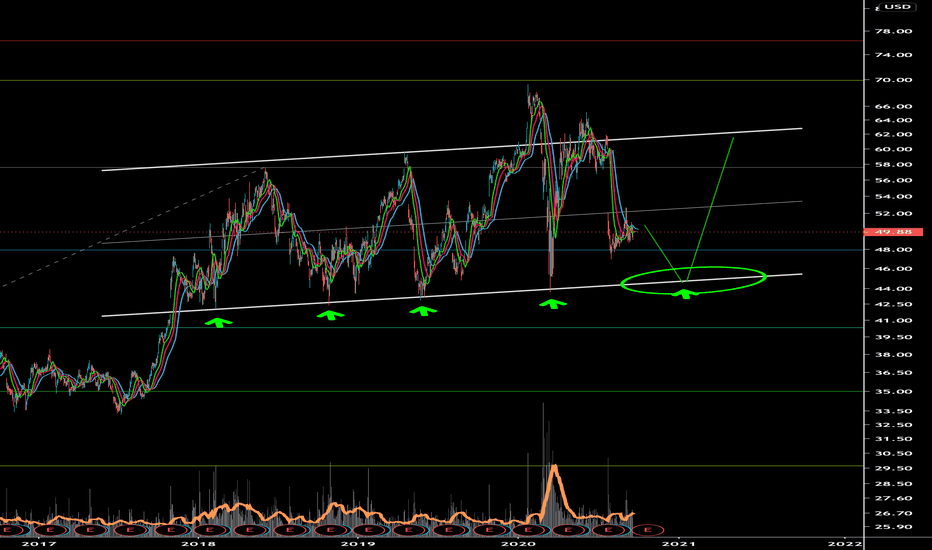Click the 2018 label on time axis

pos(198,543)
